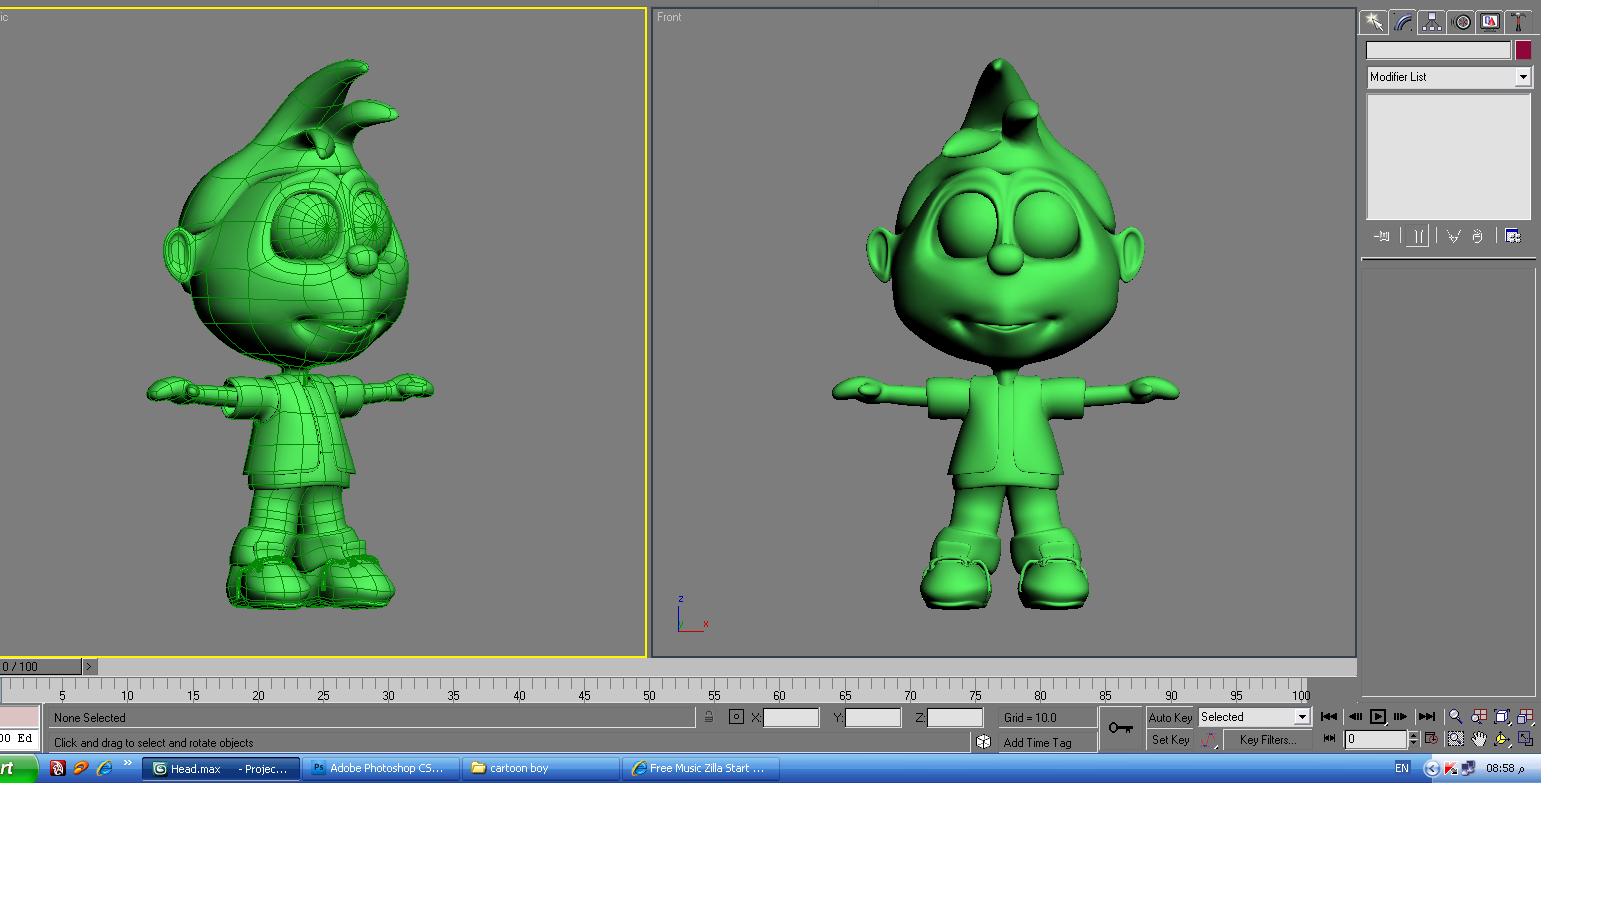
Task: Click Zoom Extents icon
Action: (x=1502, y=717)
